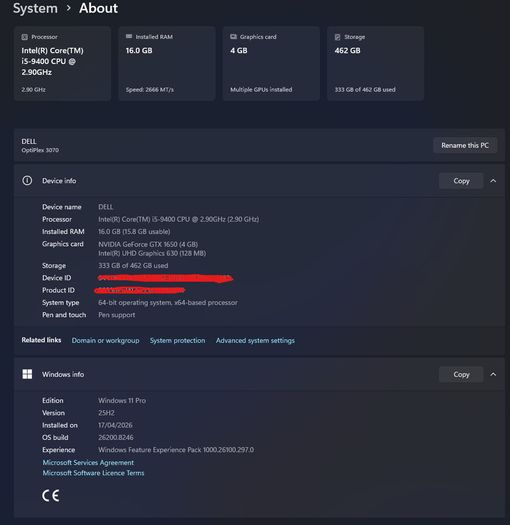Screen dimensions: 510x525
Task: Click the Windows logo icon beside Windows info
Action: pos(27,374)
